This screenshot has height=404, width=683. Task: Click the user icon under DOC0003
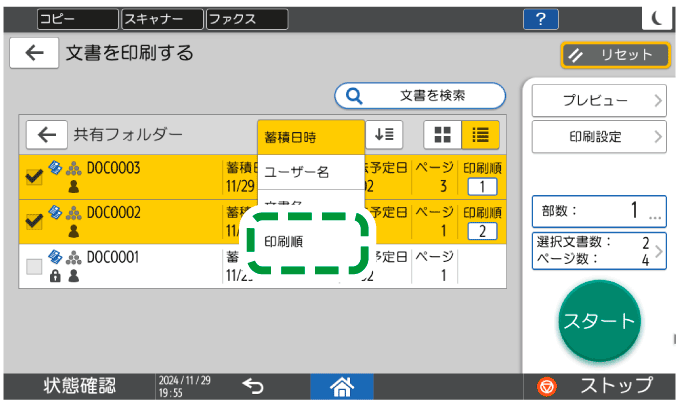click(74, 187)
